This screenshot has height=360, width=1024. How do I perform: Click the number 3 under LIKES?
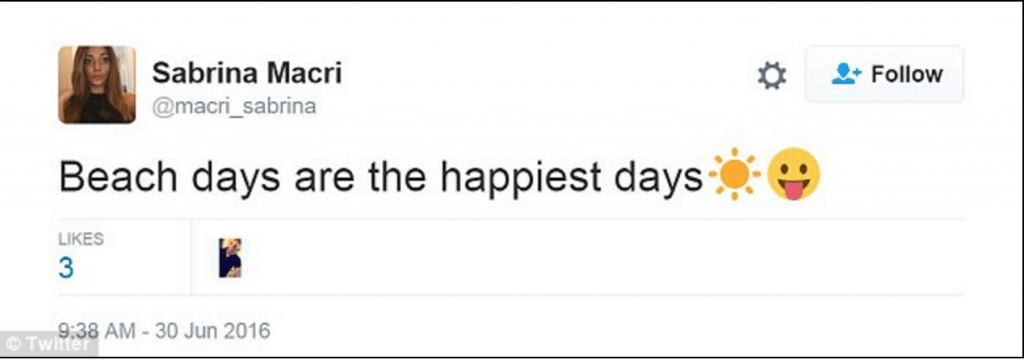tap(66, 269)
